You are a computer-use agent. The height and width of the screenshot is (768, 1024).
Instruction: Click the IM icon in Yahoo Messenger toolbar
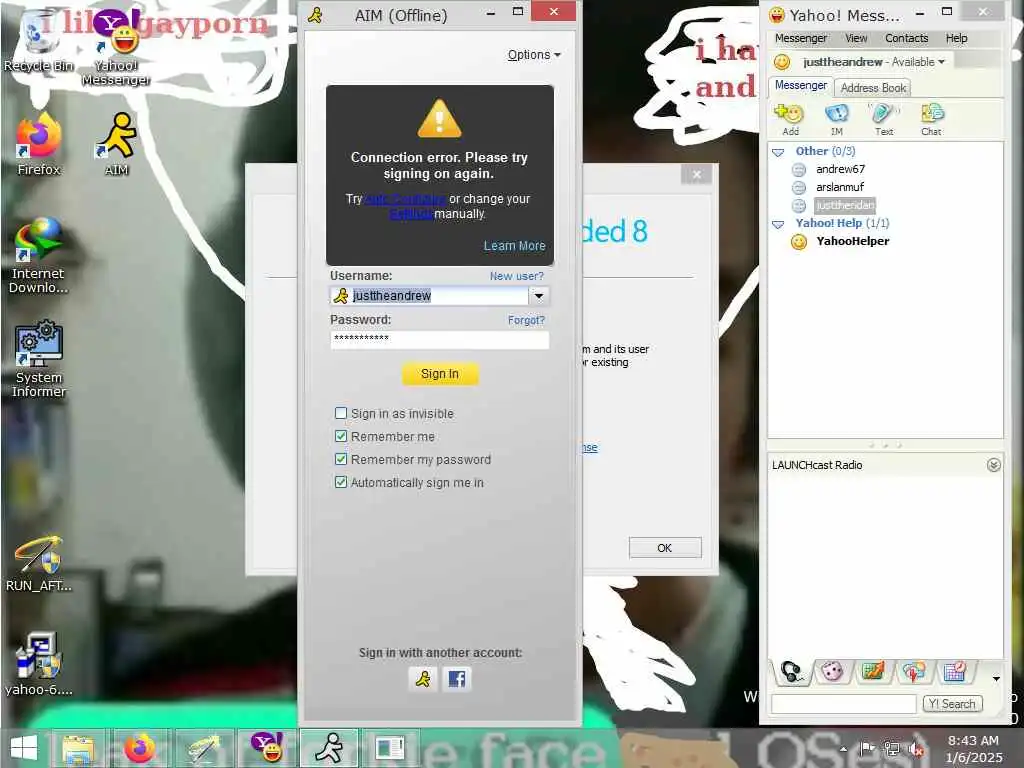coord(837,119)
